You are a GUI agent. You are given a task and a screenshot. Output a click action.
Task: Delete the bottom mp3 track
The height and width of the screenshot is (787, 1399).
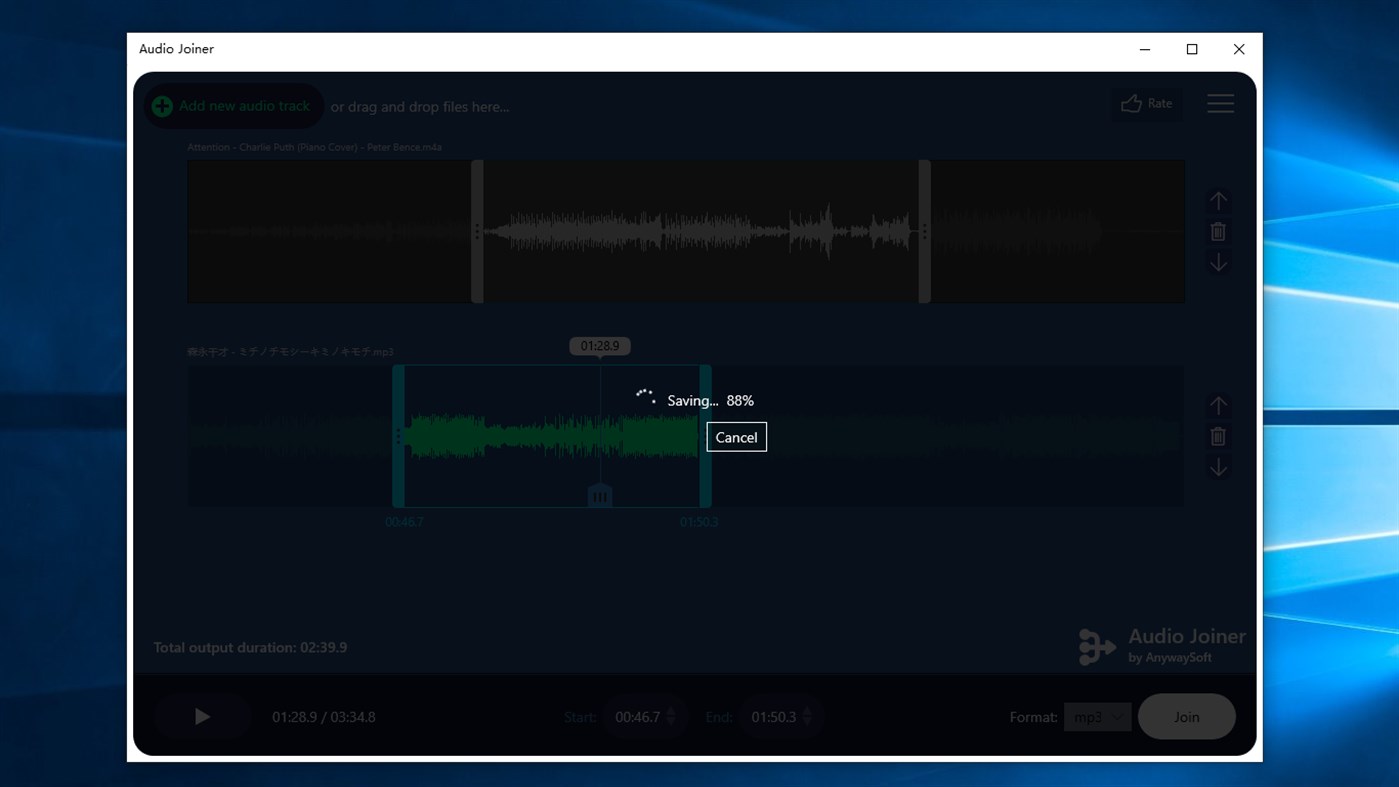[1217, 435]
